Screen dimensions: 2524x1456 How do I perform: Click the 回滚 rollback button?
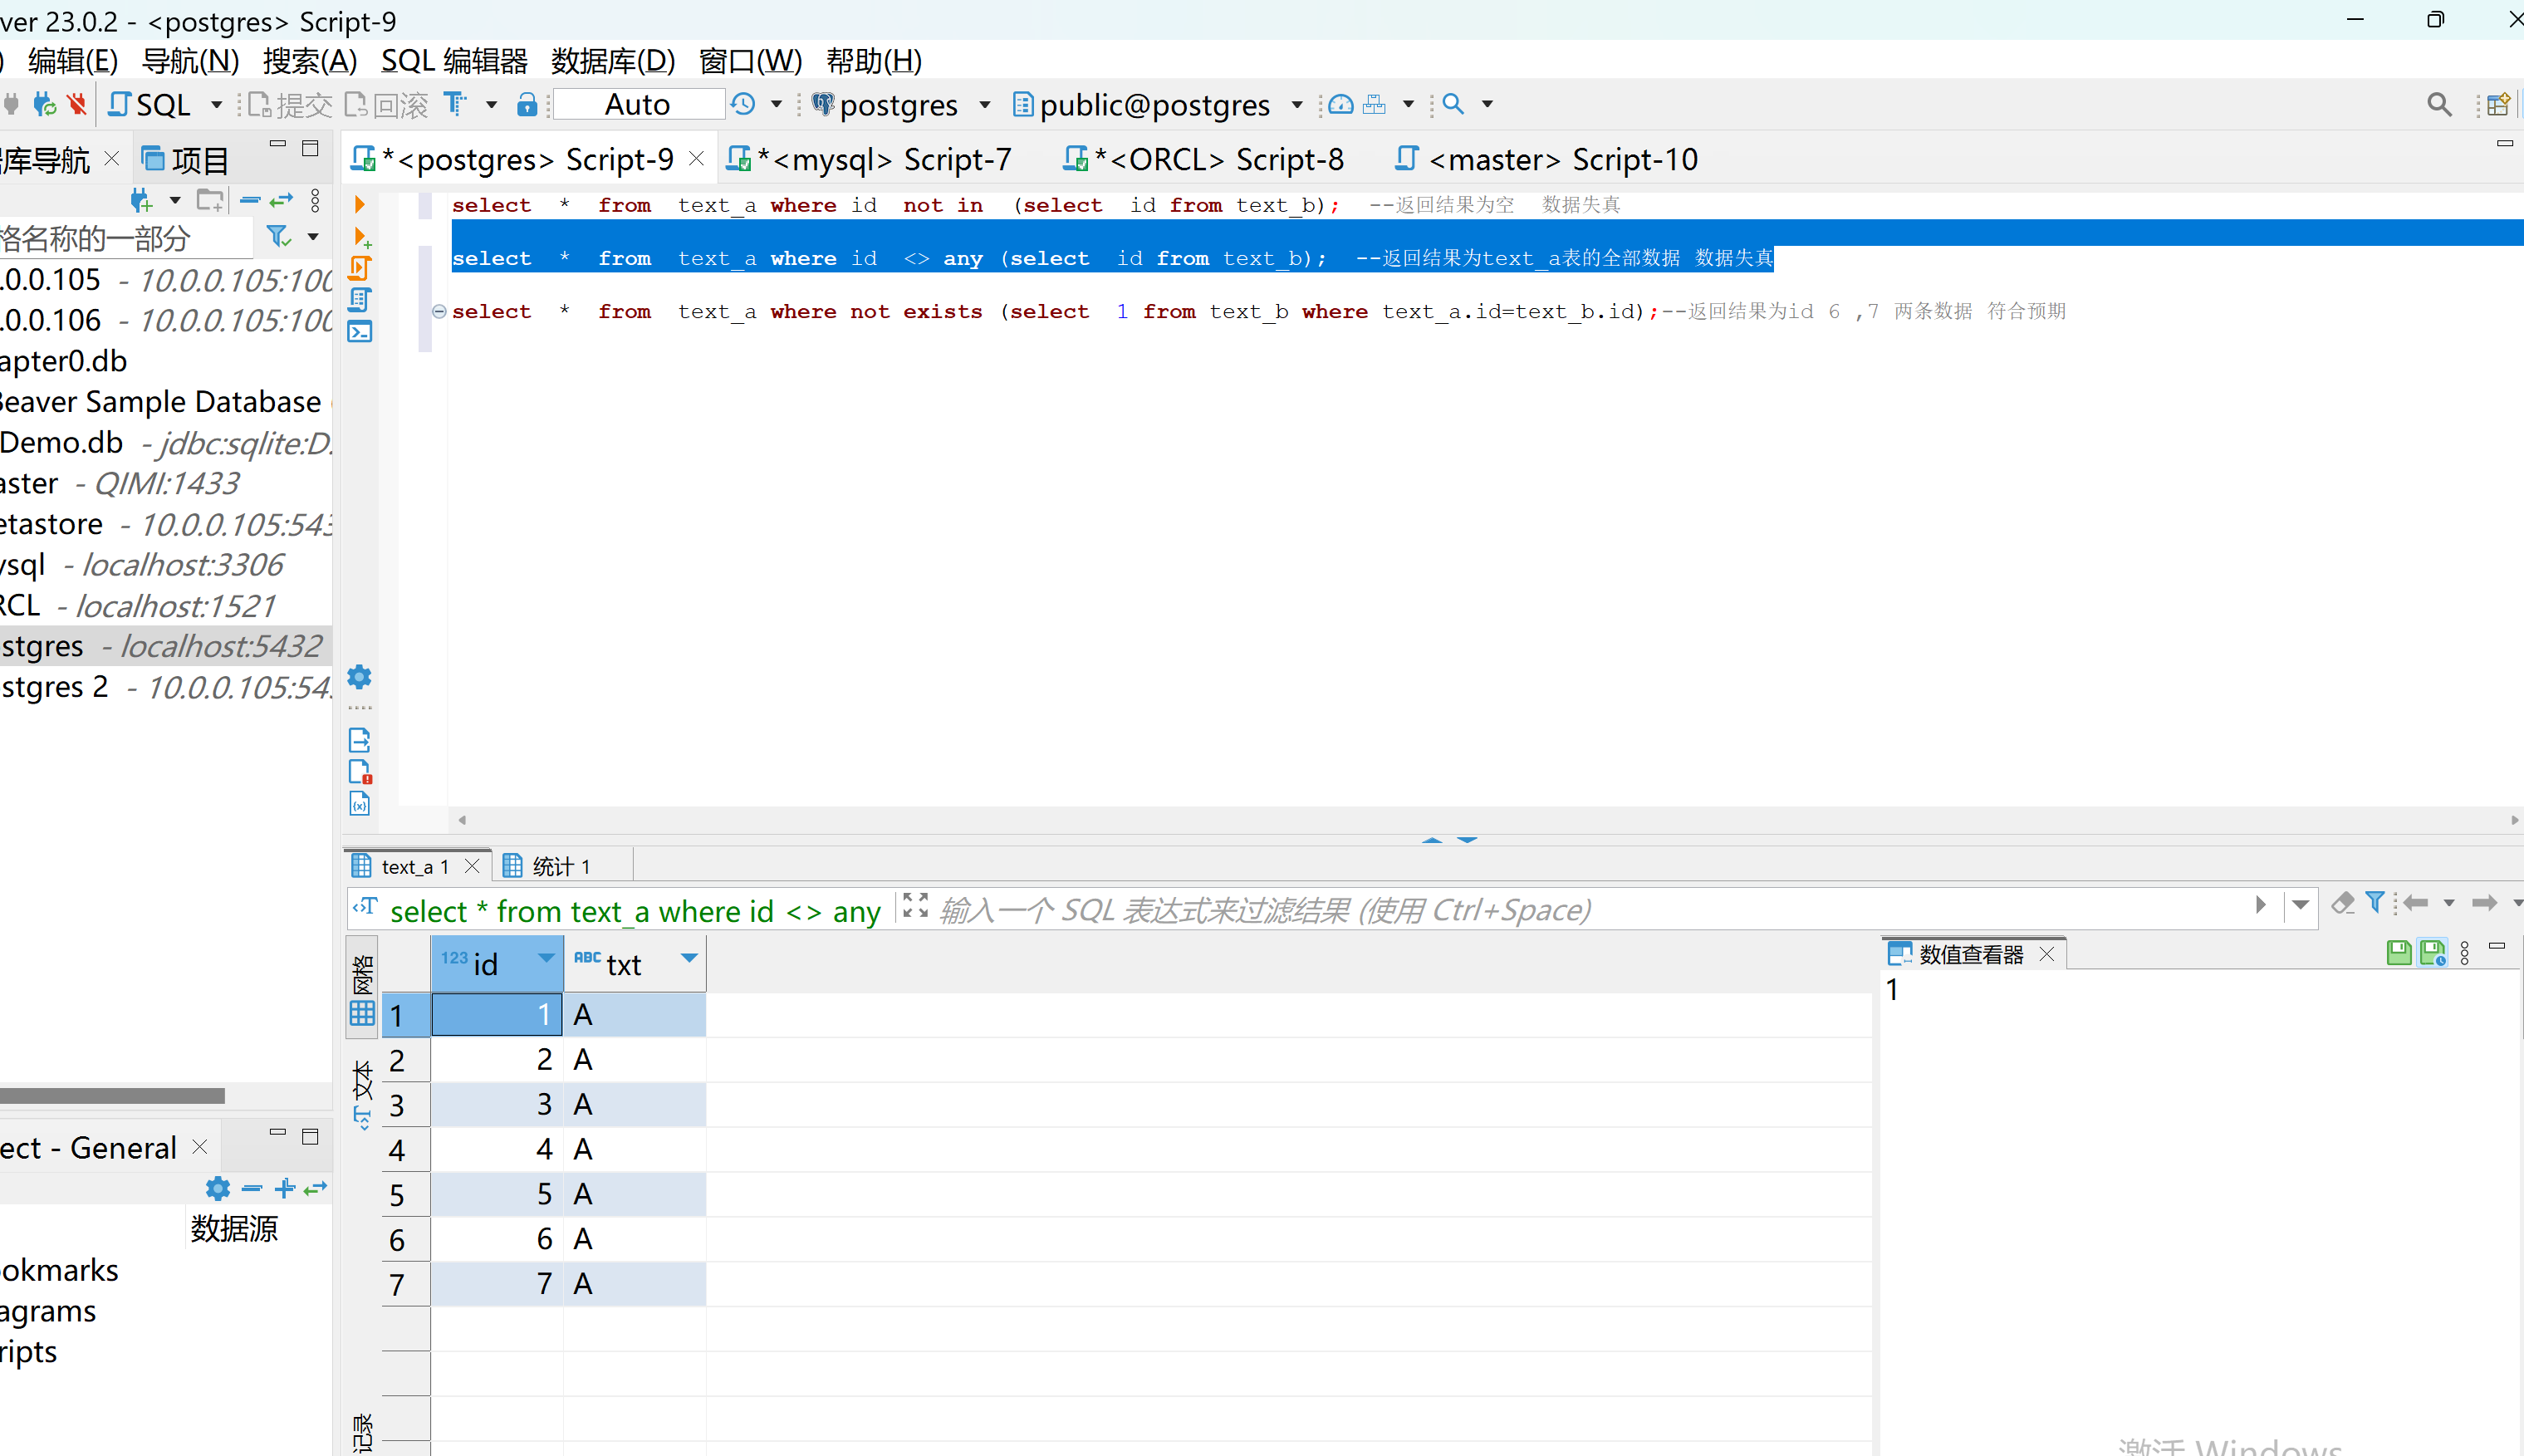pos(386,105)
